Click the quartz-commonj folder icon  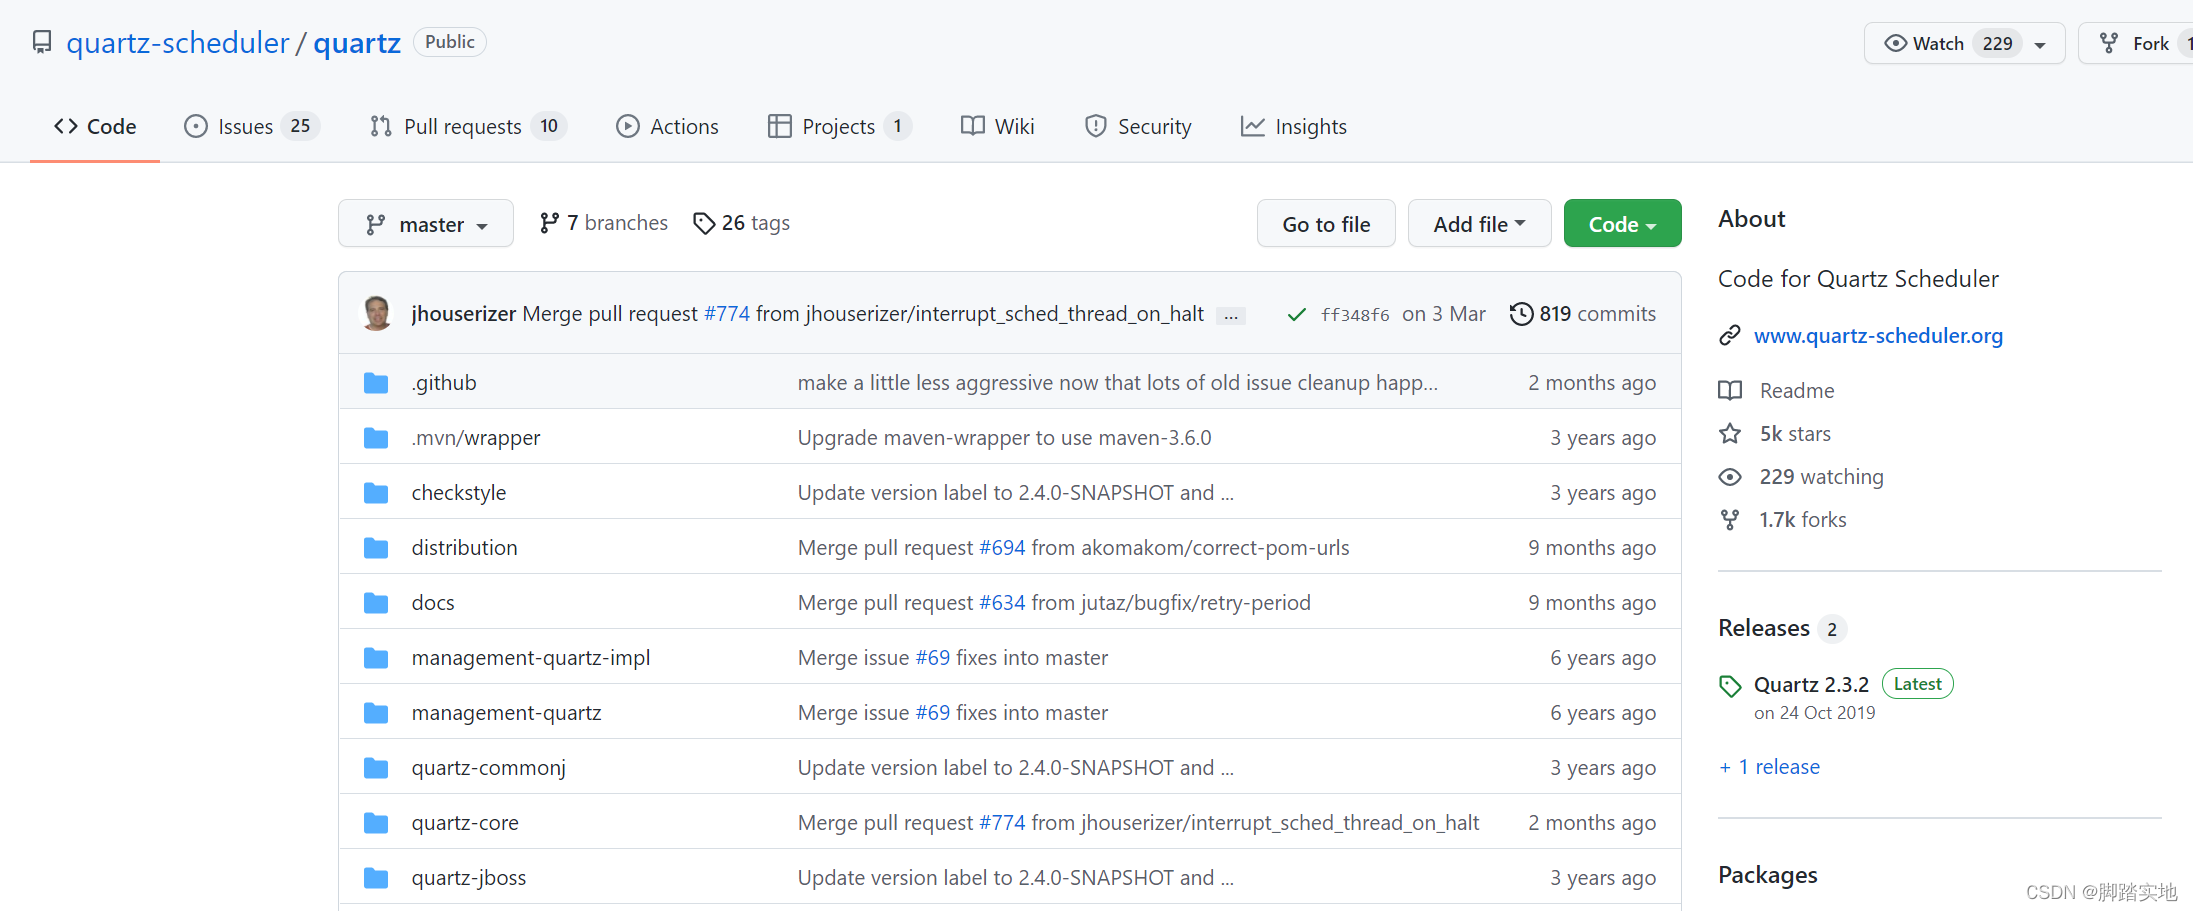point(376,768)
